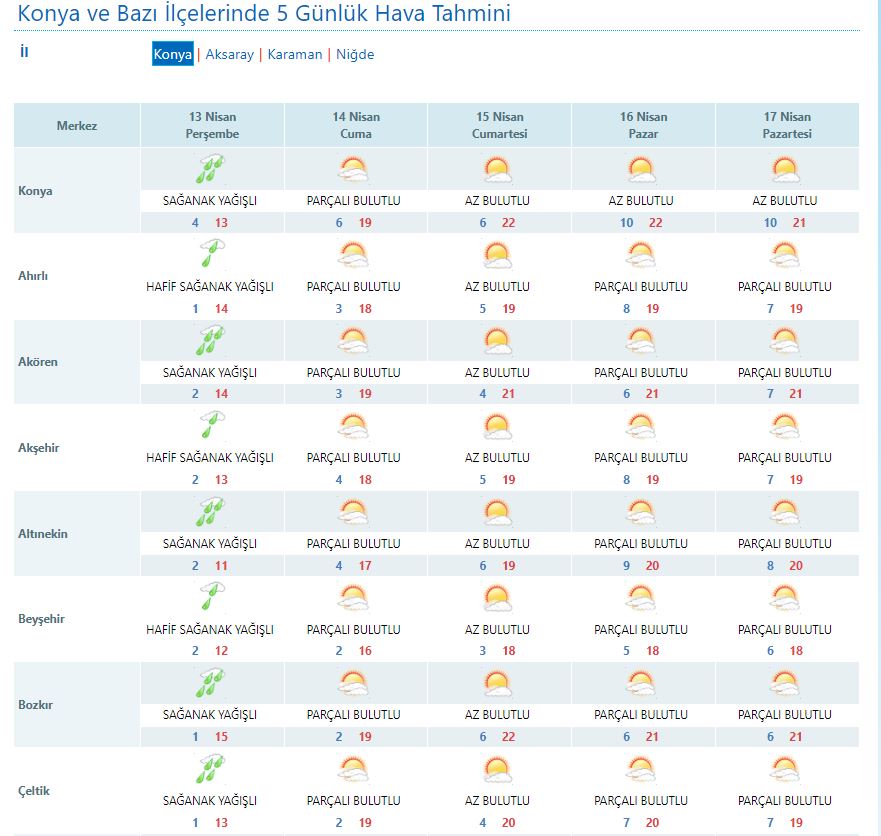Image resolution: width=881 pixels, height=836 pixels.
Task: Click Konya's rain shower icon for 13 Nisan
Action: (211, 169)
